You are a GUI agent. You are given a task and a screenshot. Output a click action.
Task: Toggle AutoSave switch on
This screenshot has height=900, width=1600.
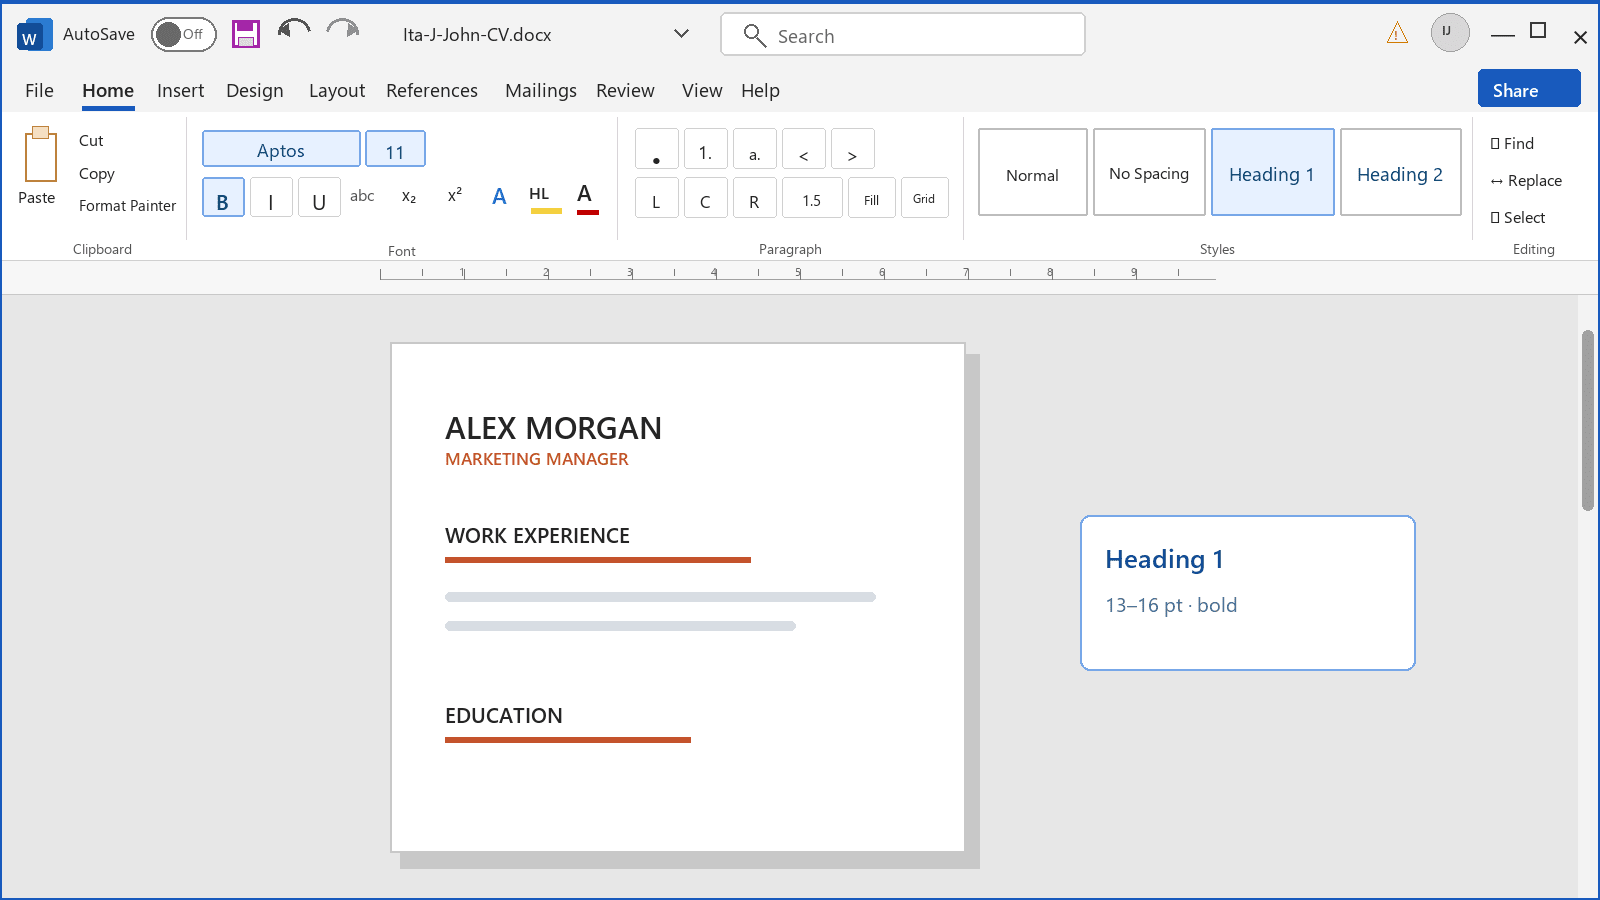tap(184, 34)
